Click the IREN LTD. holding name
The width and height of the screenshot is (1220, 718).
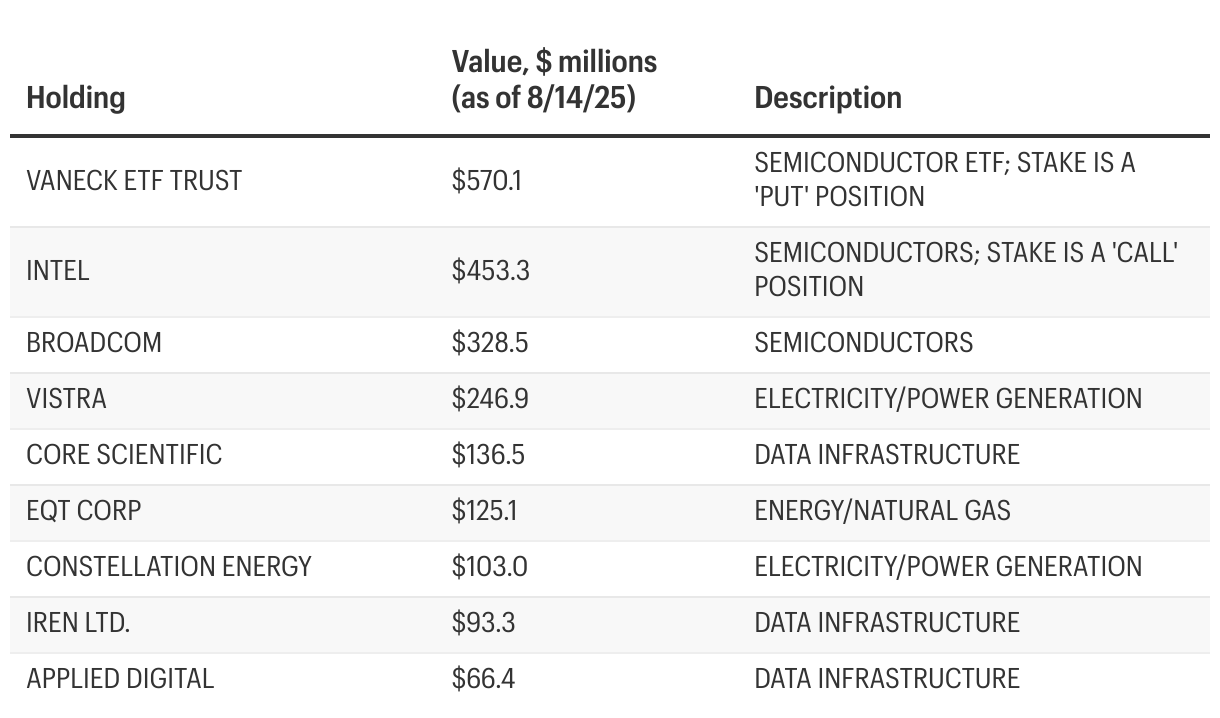click(78, 623)
